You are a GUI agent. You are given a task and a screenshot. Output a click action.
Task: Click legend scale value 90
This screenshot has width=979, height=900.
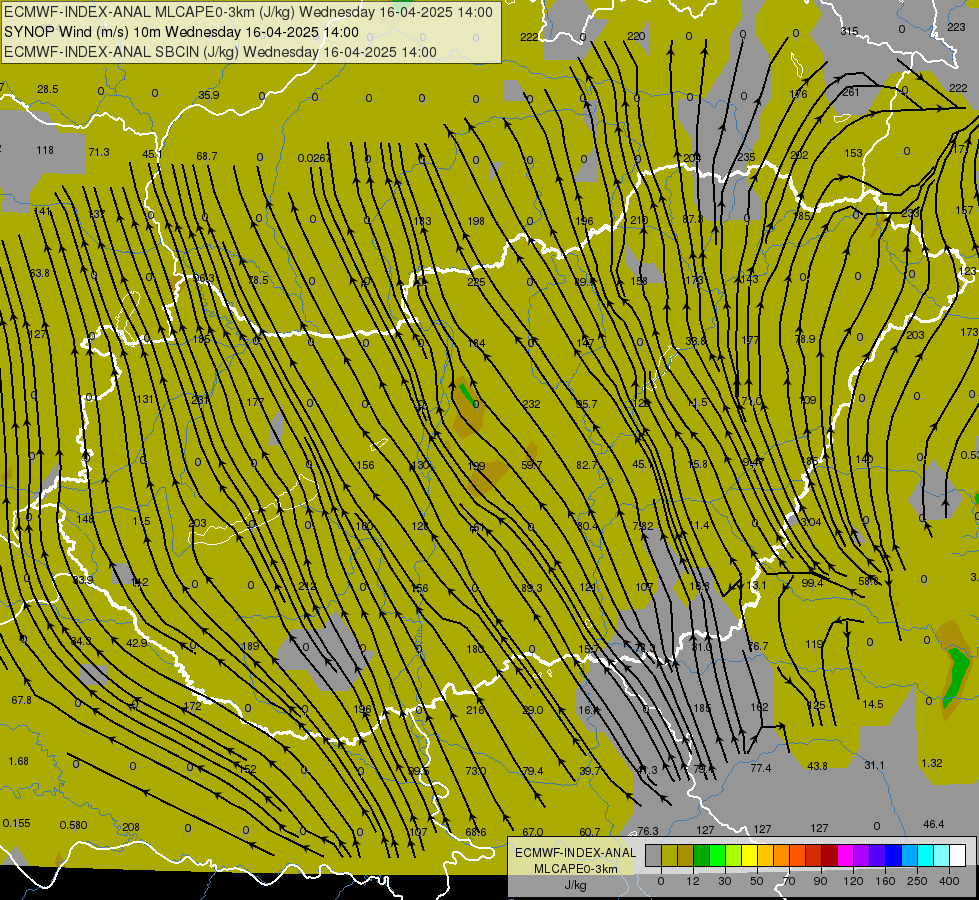coord(820,881)
